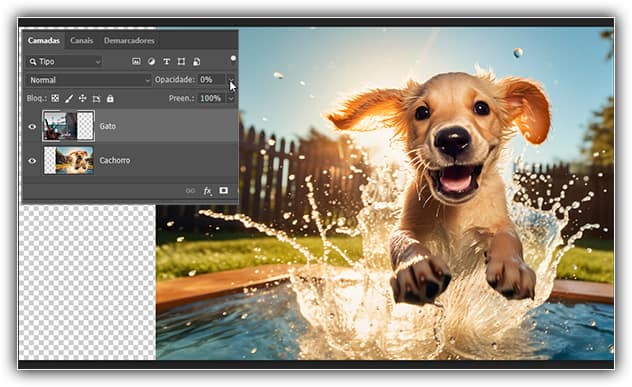Filter layers by pixel layers icon
This screenshot has width=632, height=387.
[136, 61]
